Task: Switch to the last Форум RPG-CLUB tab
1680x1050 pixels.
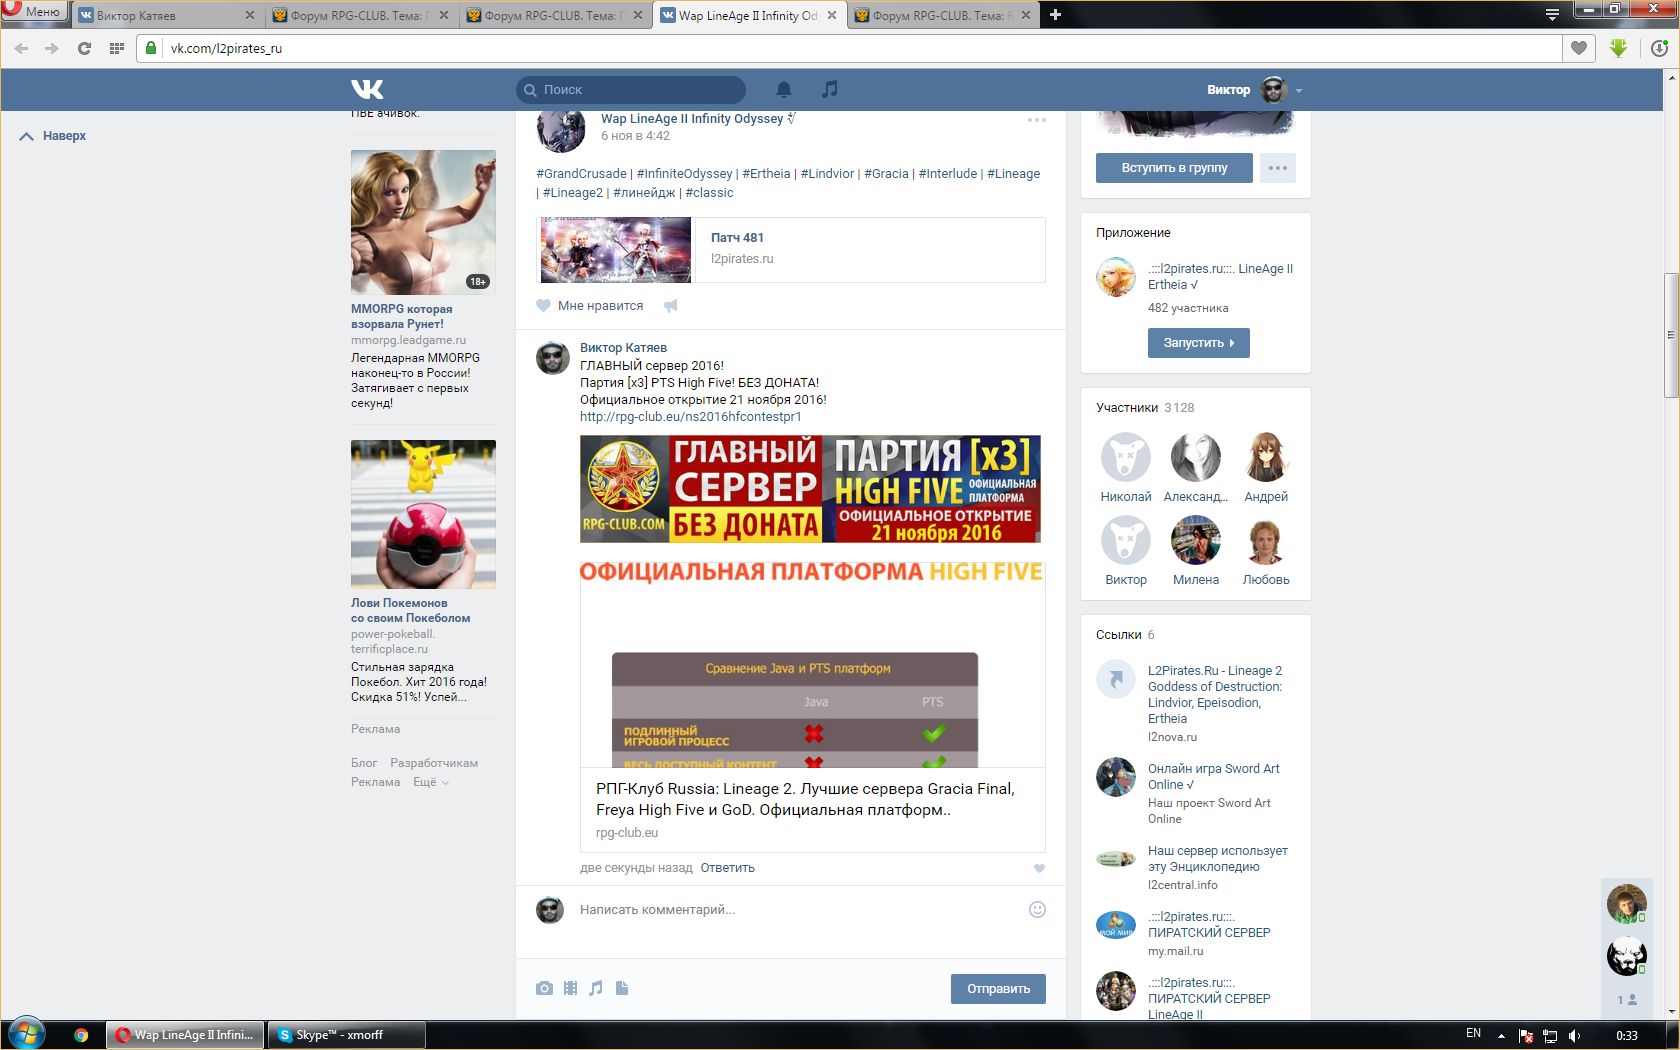Action: 943,15
